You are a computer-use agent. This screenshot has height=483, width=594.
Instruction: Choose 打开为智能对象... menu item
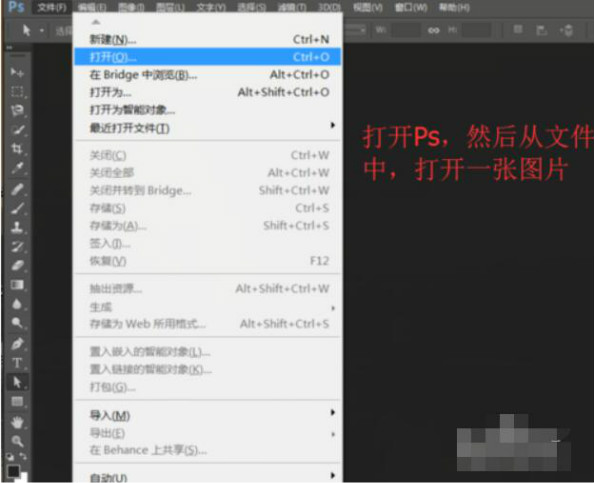tap(208, 110)
